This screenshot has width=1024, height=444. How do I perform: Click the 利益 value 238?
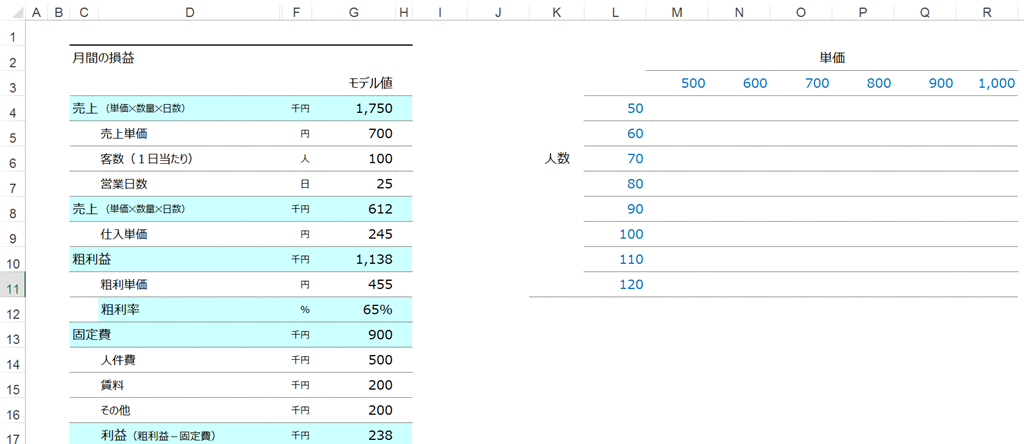point(353,436)
